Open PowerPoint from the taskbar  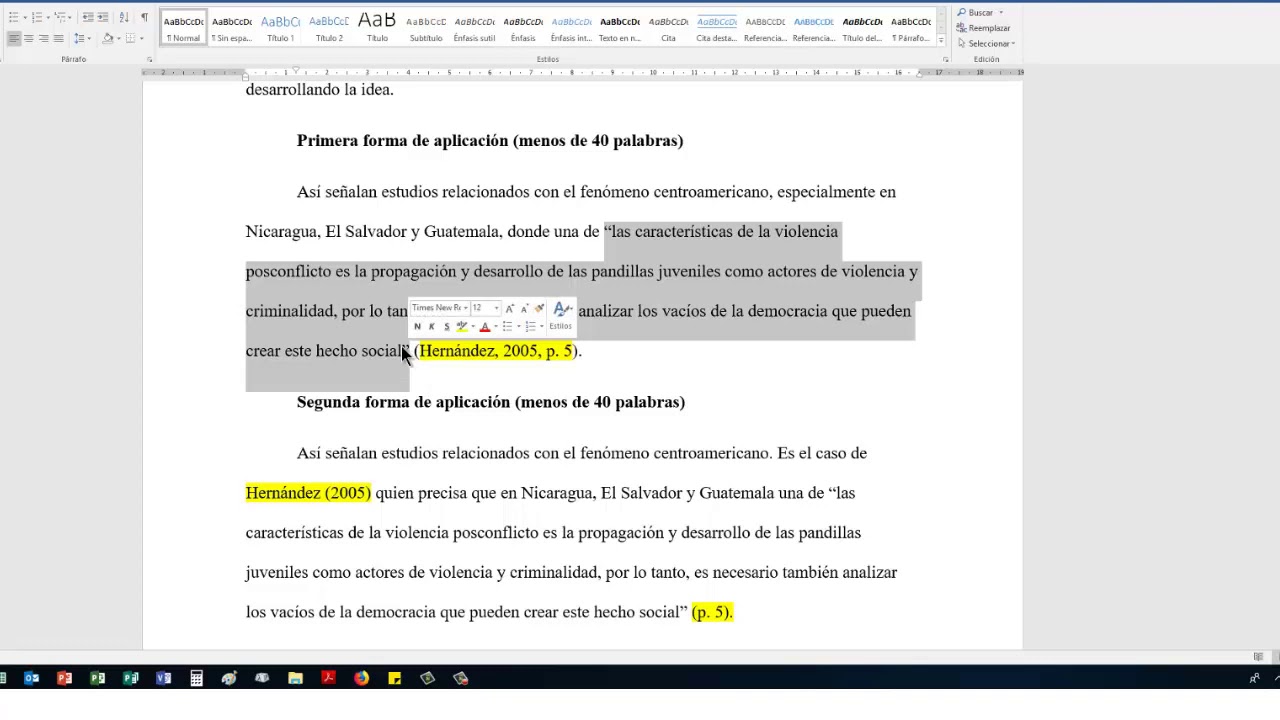(64, 679)
